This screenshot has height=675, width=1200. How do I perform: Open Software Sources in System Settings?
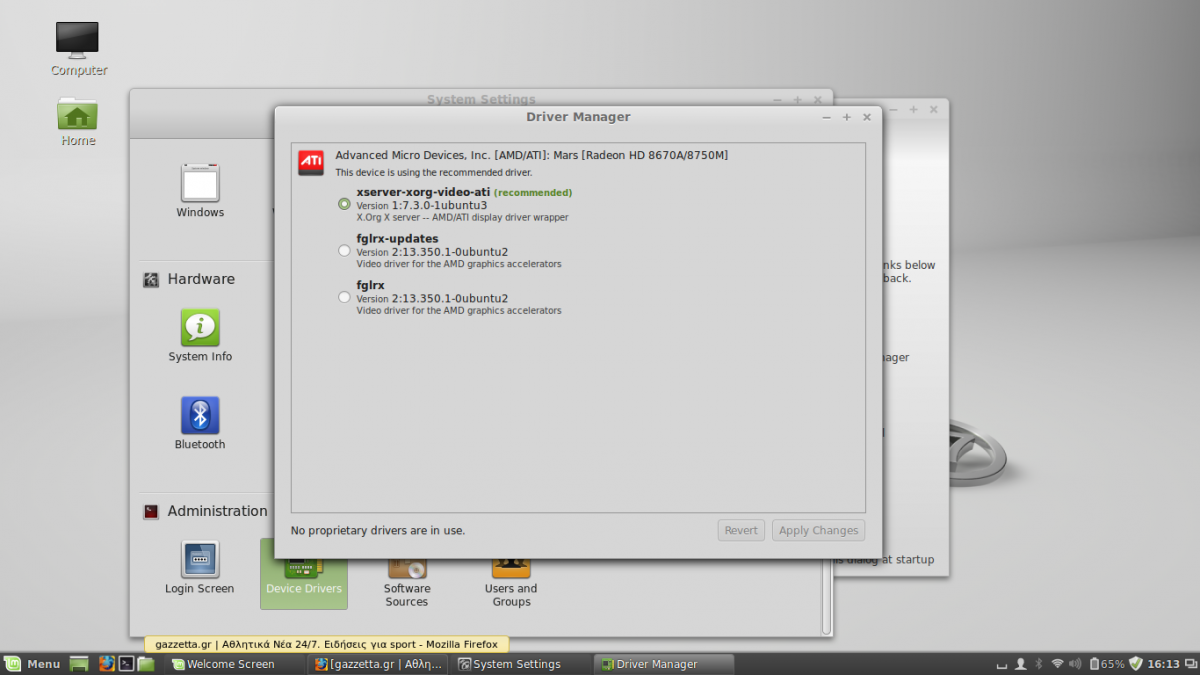tap(407, 582)
